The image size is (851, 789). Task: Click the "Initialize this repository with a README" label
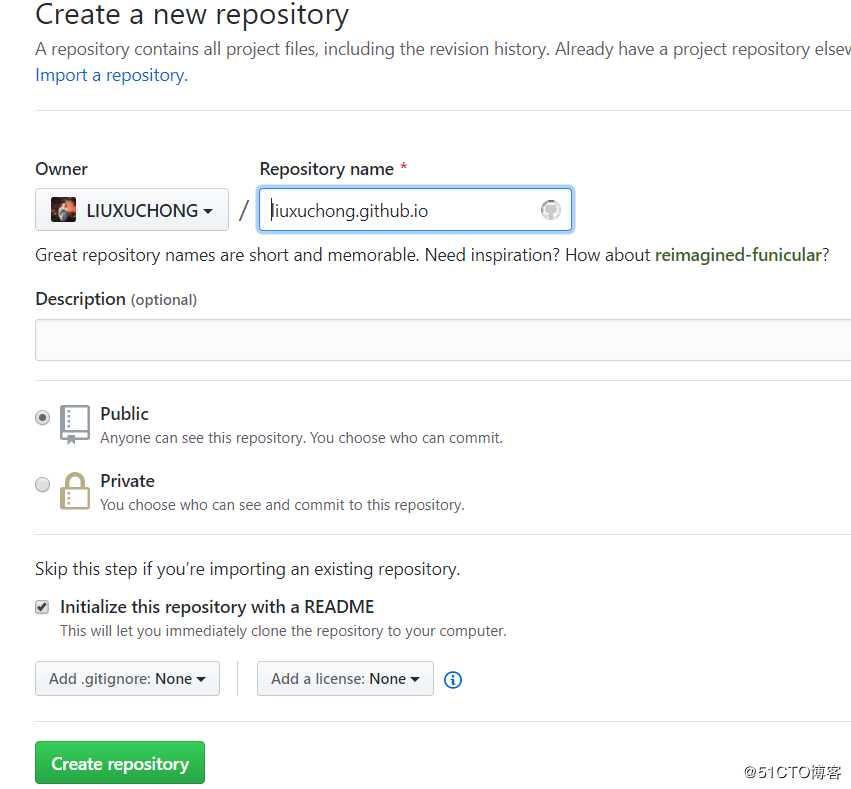(x=217, y=607)
